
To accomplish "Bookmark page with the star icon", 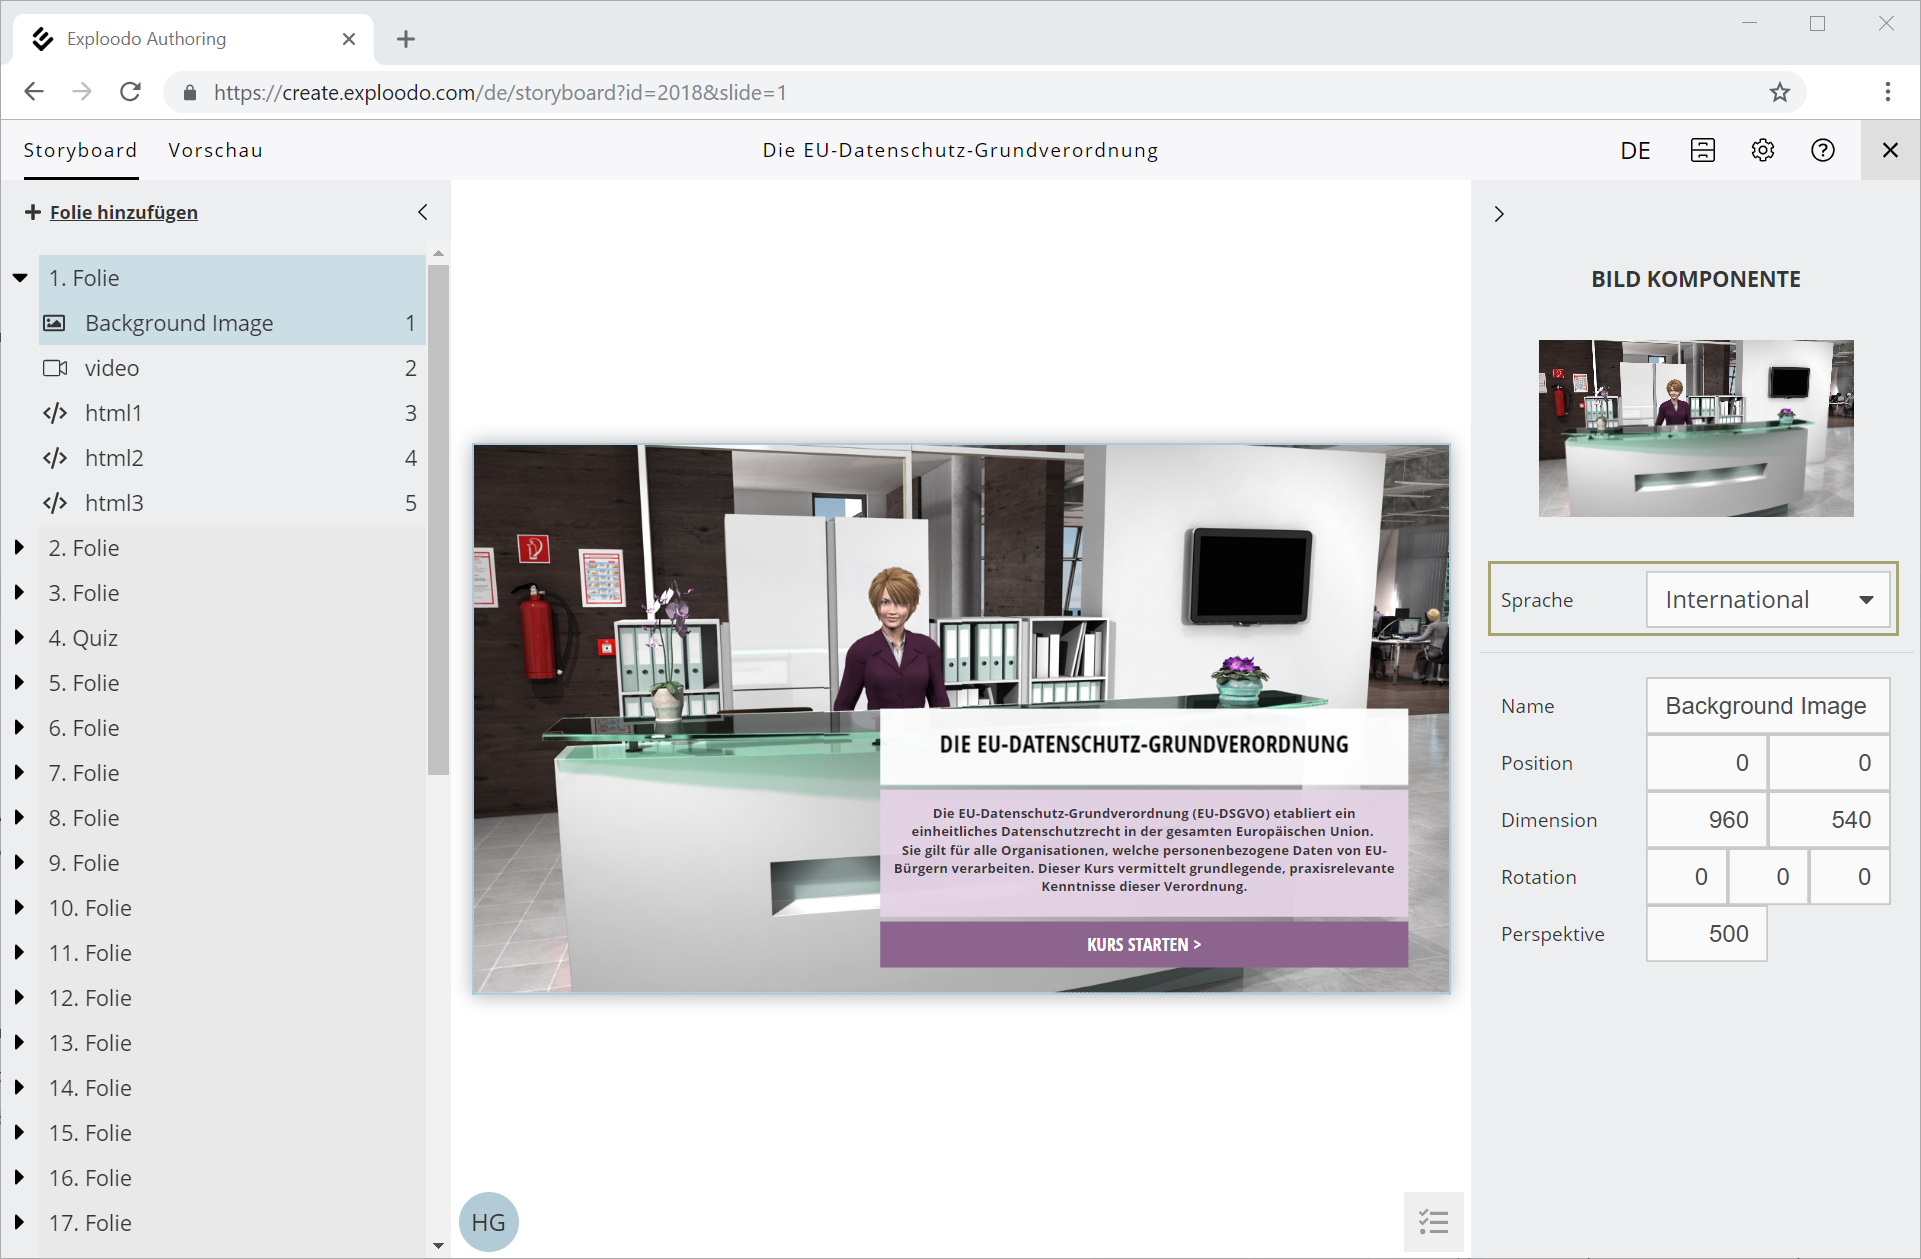I will [x=1779, y=93].
